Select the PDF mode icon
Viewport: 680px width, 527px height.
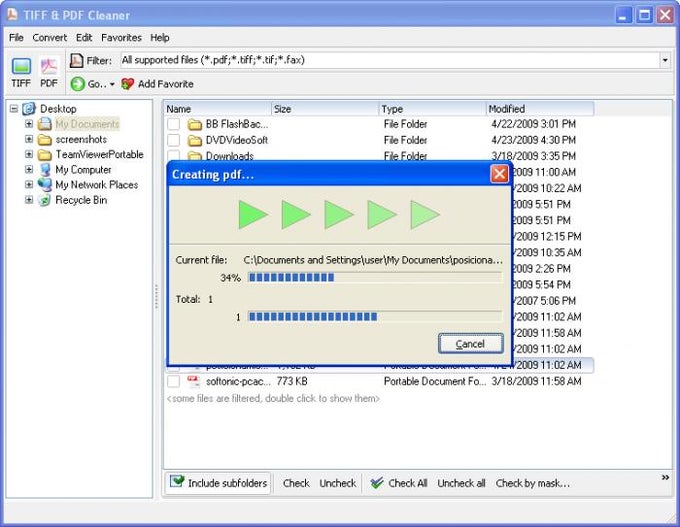[x=49, y=66]
